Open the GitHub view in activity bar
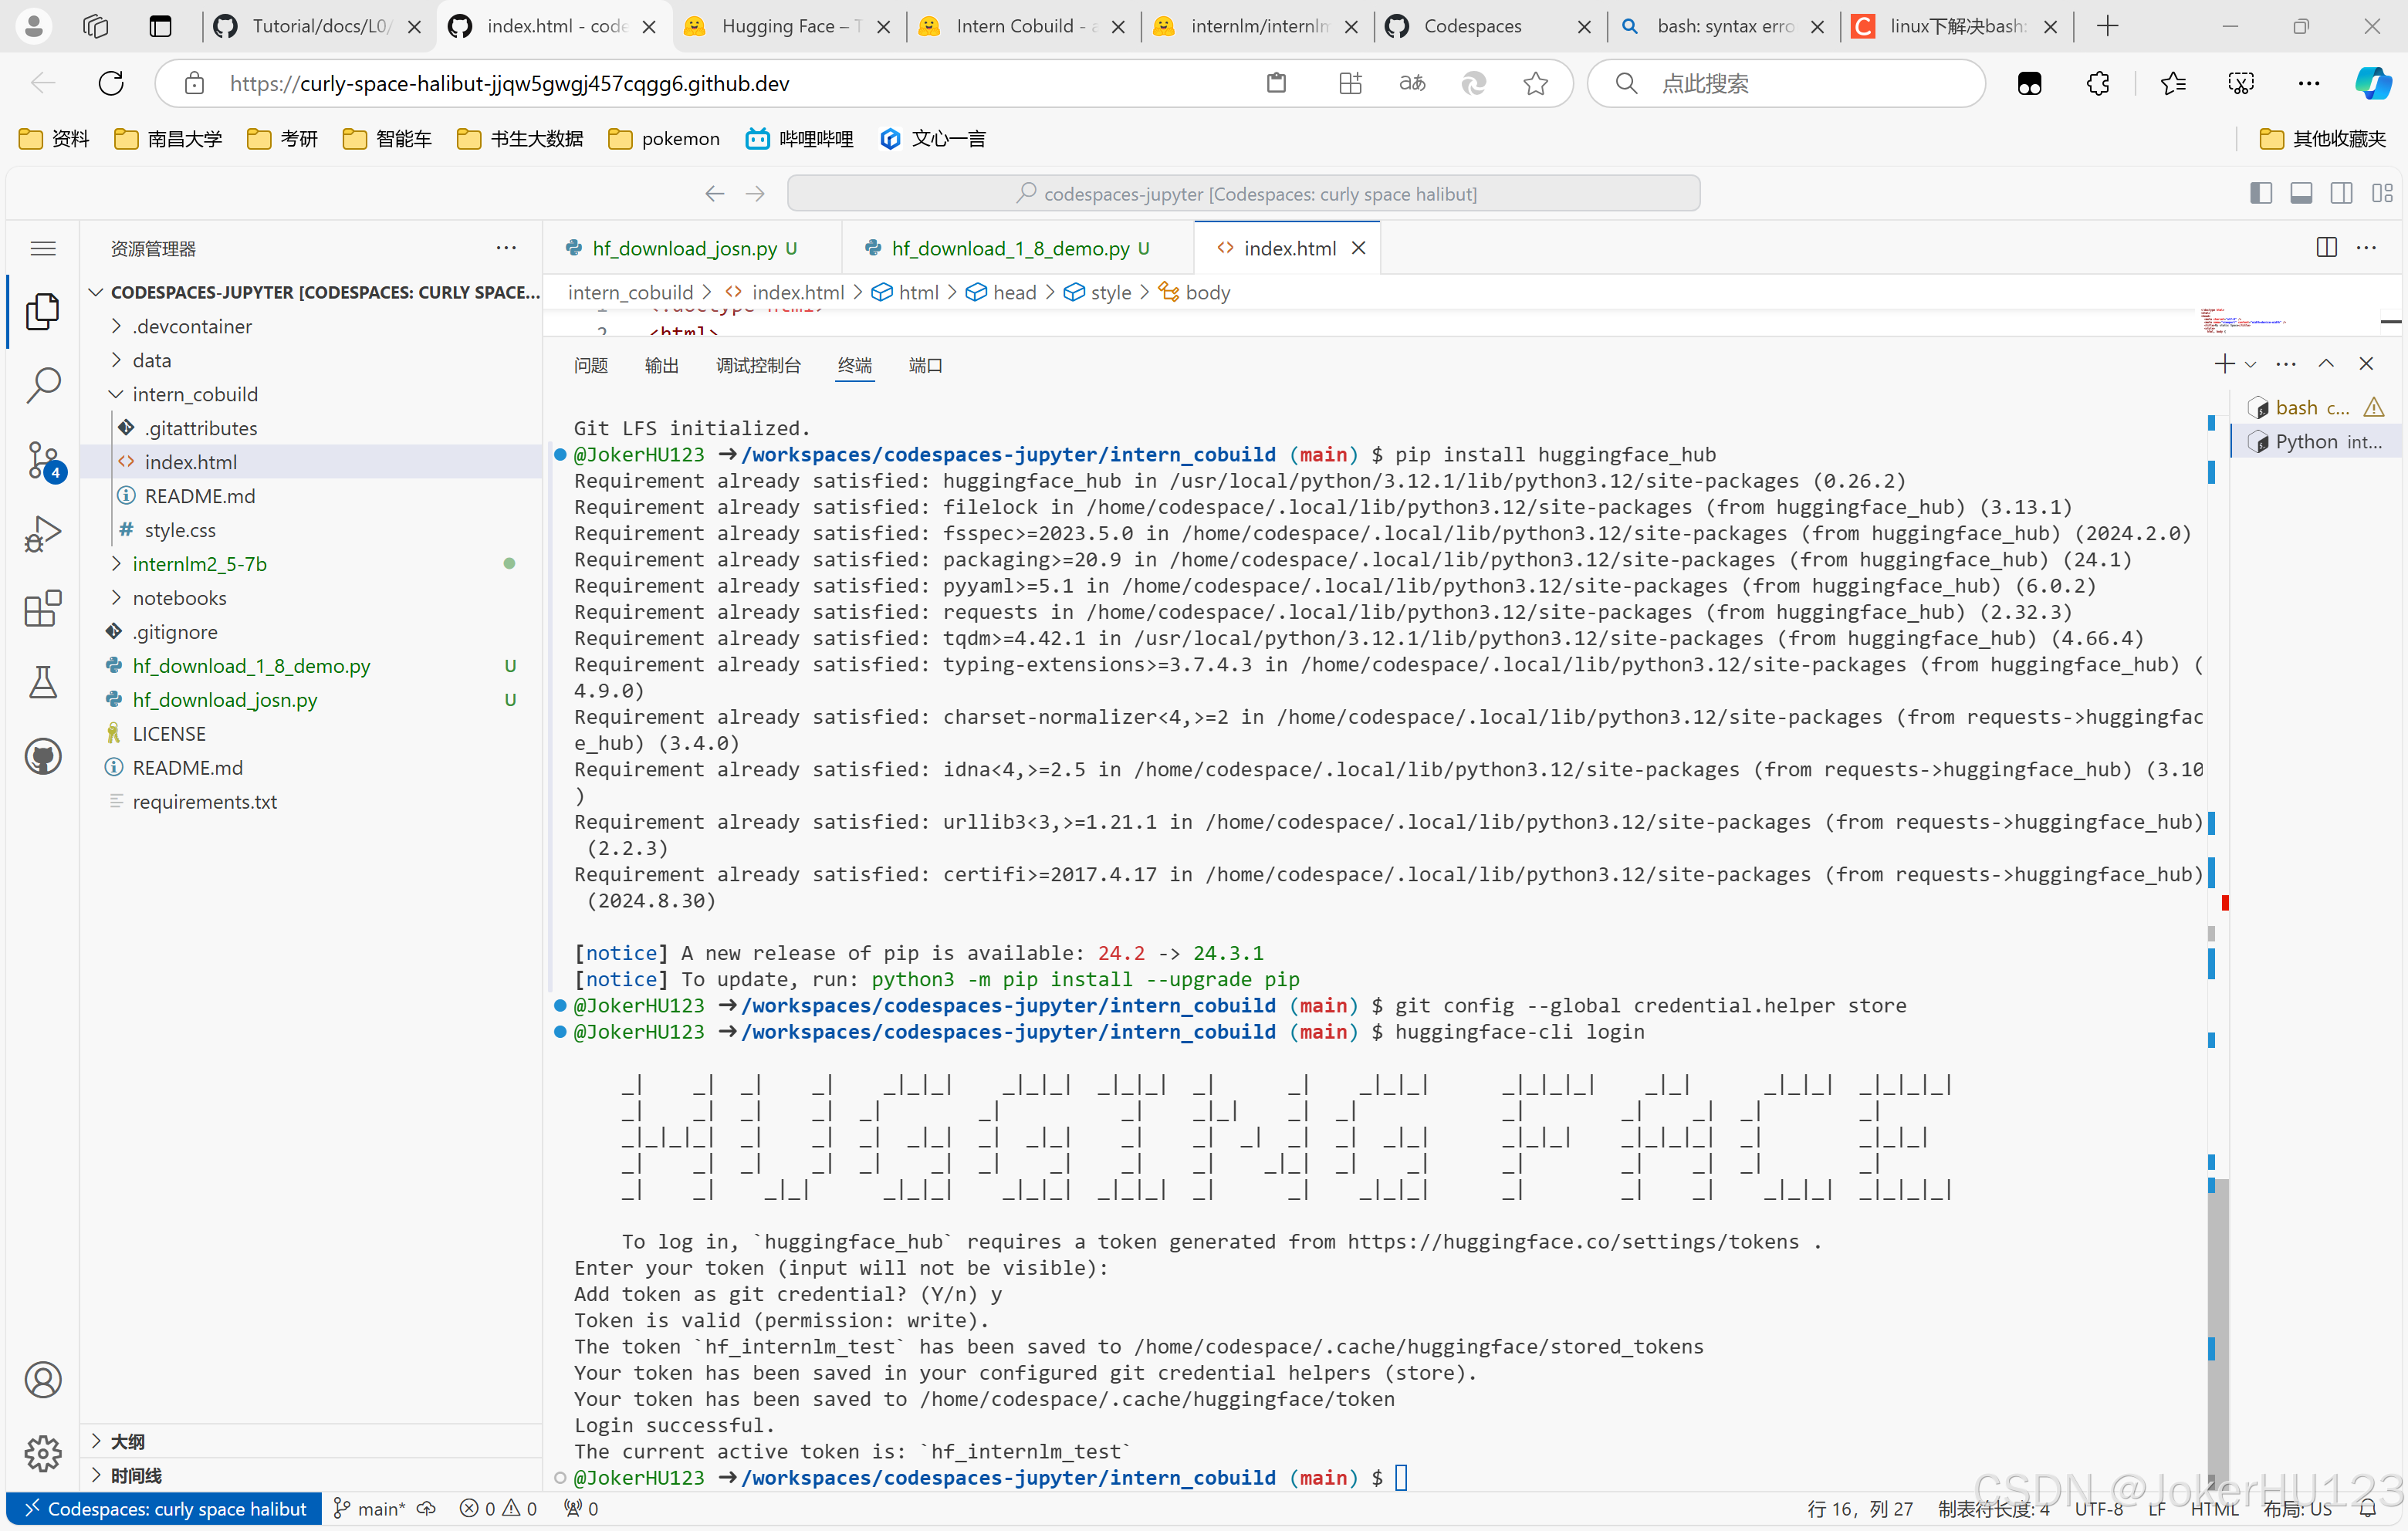The image size is (2408, 1531). pos(43,756)
